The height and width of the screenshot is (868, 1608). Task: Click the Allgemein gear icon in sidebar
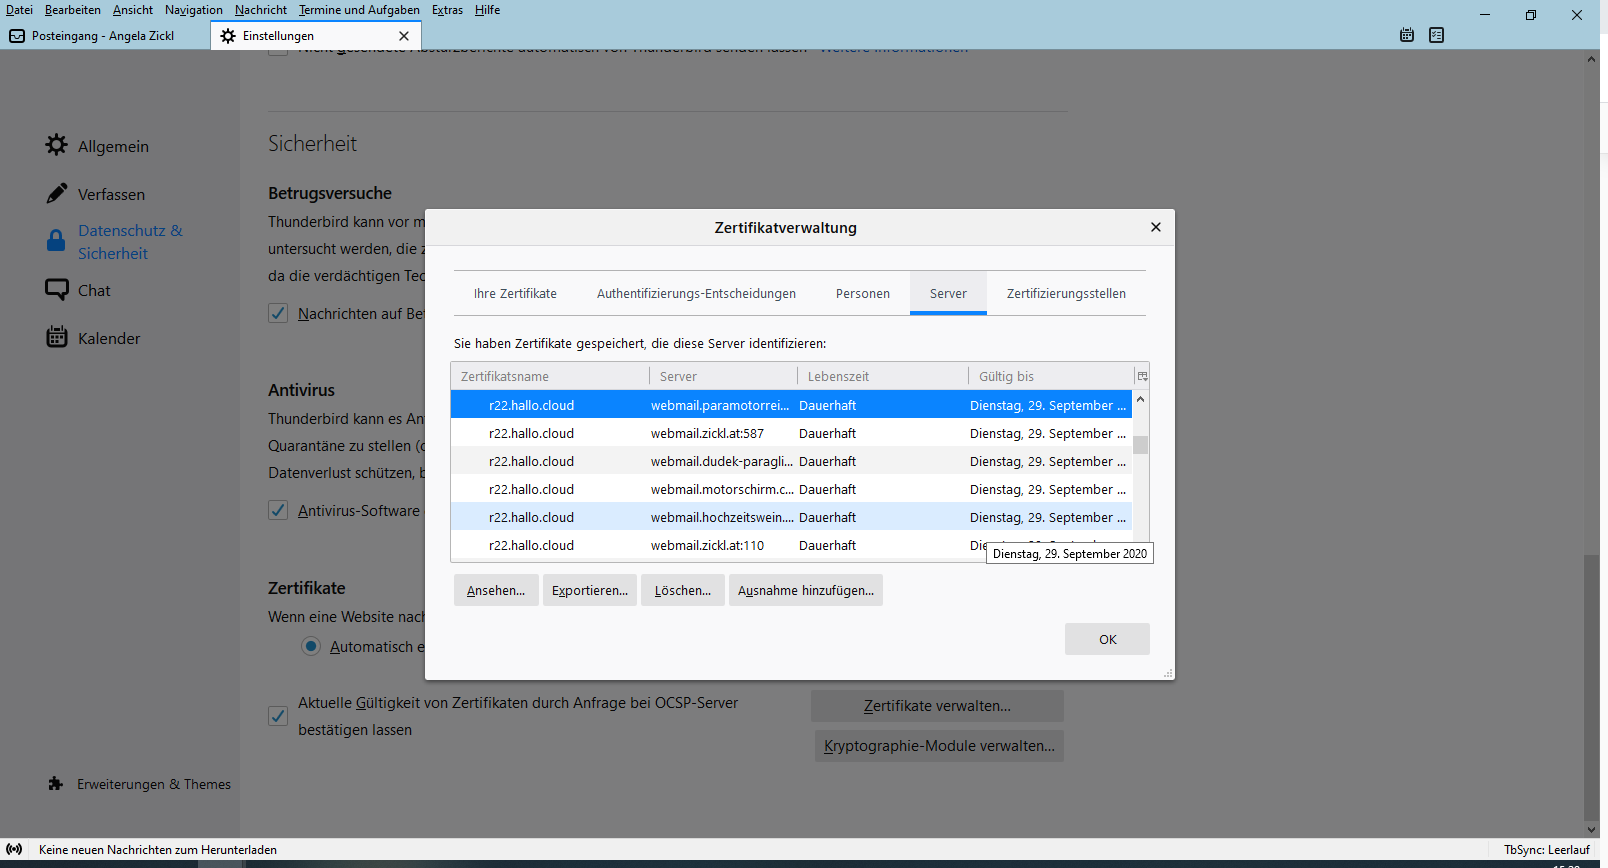[x=57, y=145]
